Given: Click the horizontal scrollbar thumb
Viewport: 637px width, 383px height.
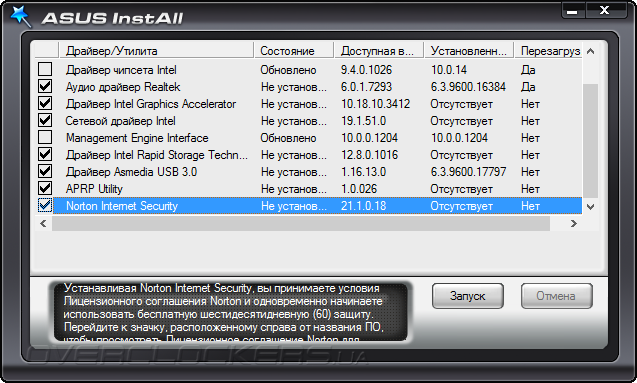Looking at the screenshot, I should point(301,223).
